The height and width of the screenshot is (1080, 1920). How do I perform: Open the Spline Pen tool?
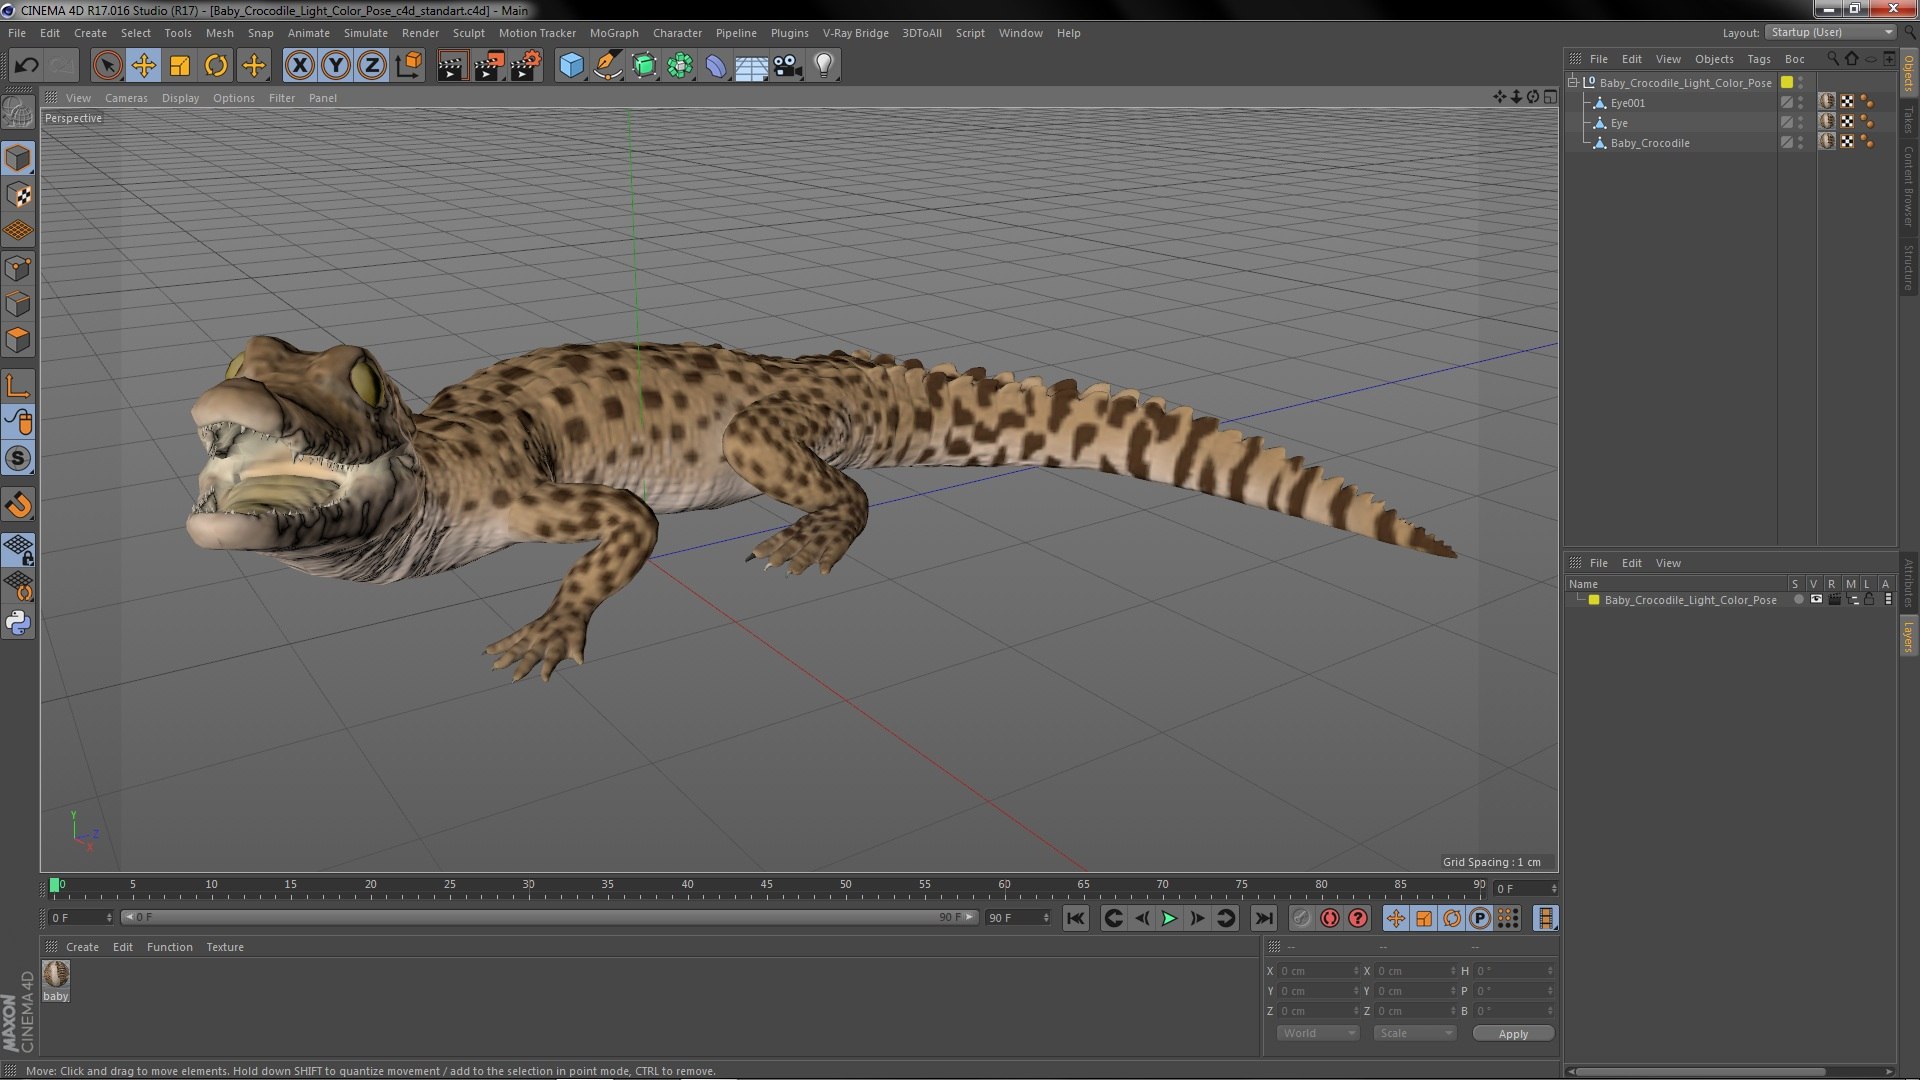607,66
